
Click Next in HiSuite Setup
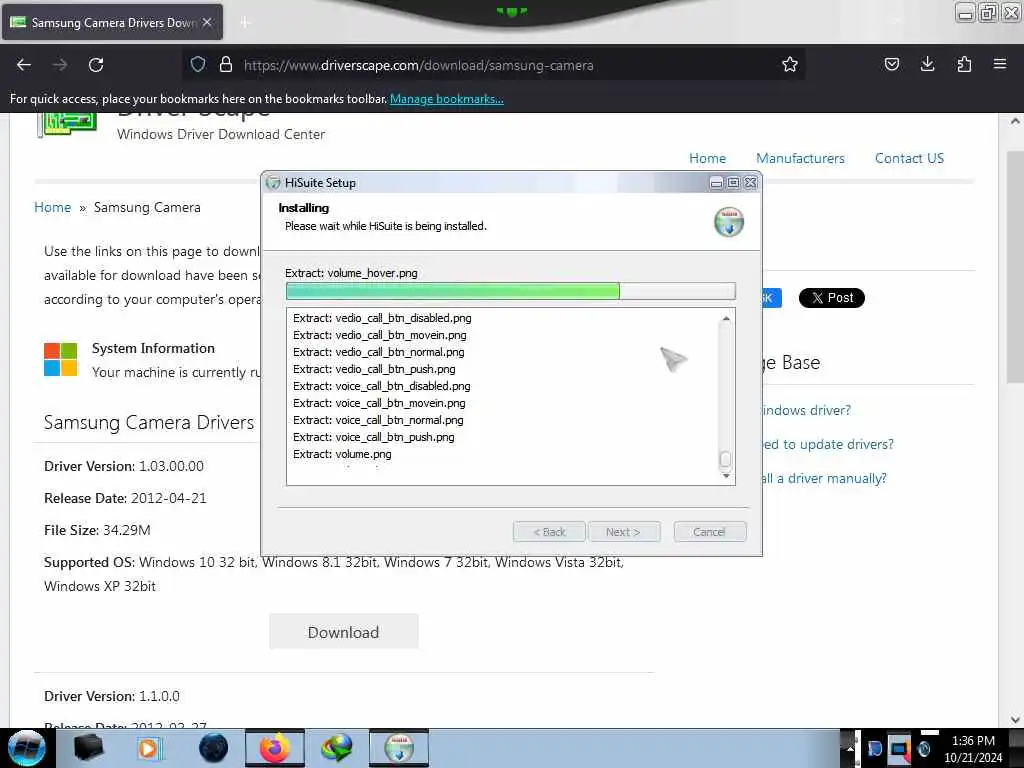click(624, 532)
